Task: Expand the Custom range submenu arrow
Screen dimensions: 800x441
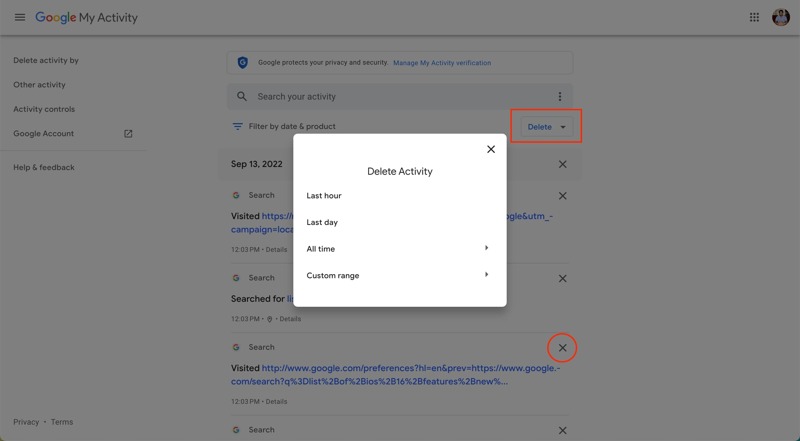Action: [x=487, y=275]
